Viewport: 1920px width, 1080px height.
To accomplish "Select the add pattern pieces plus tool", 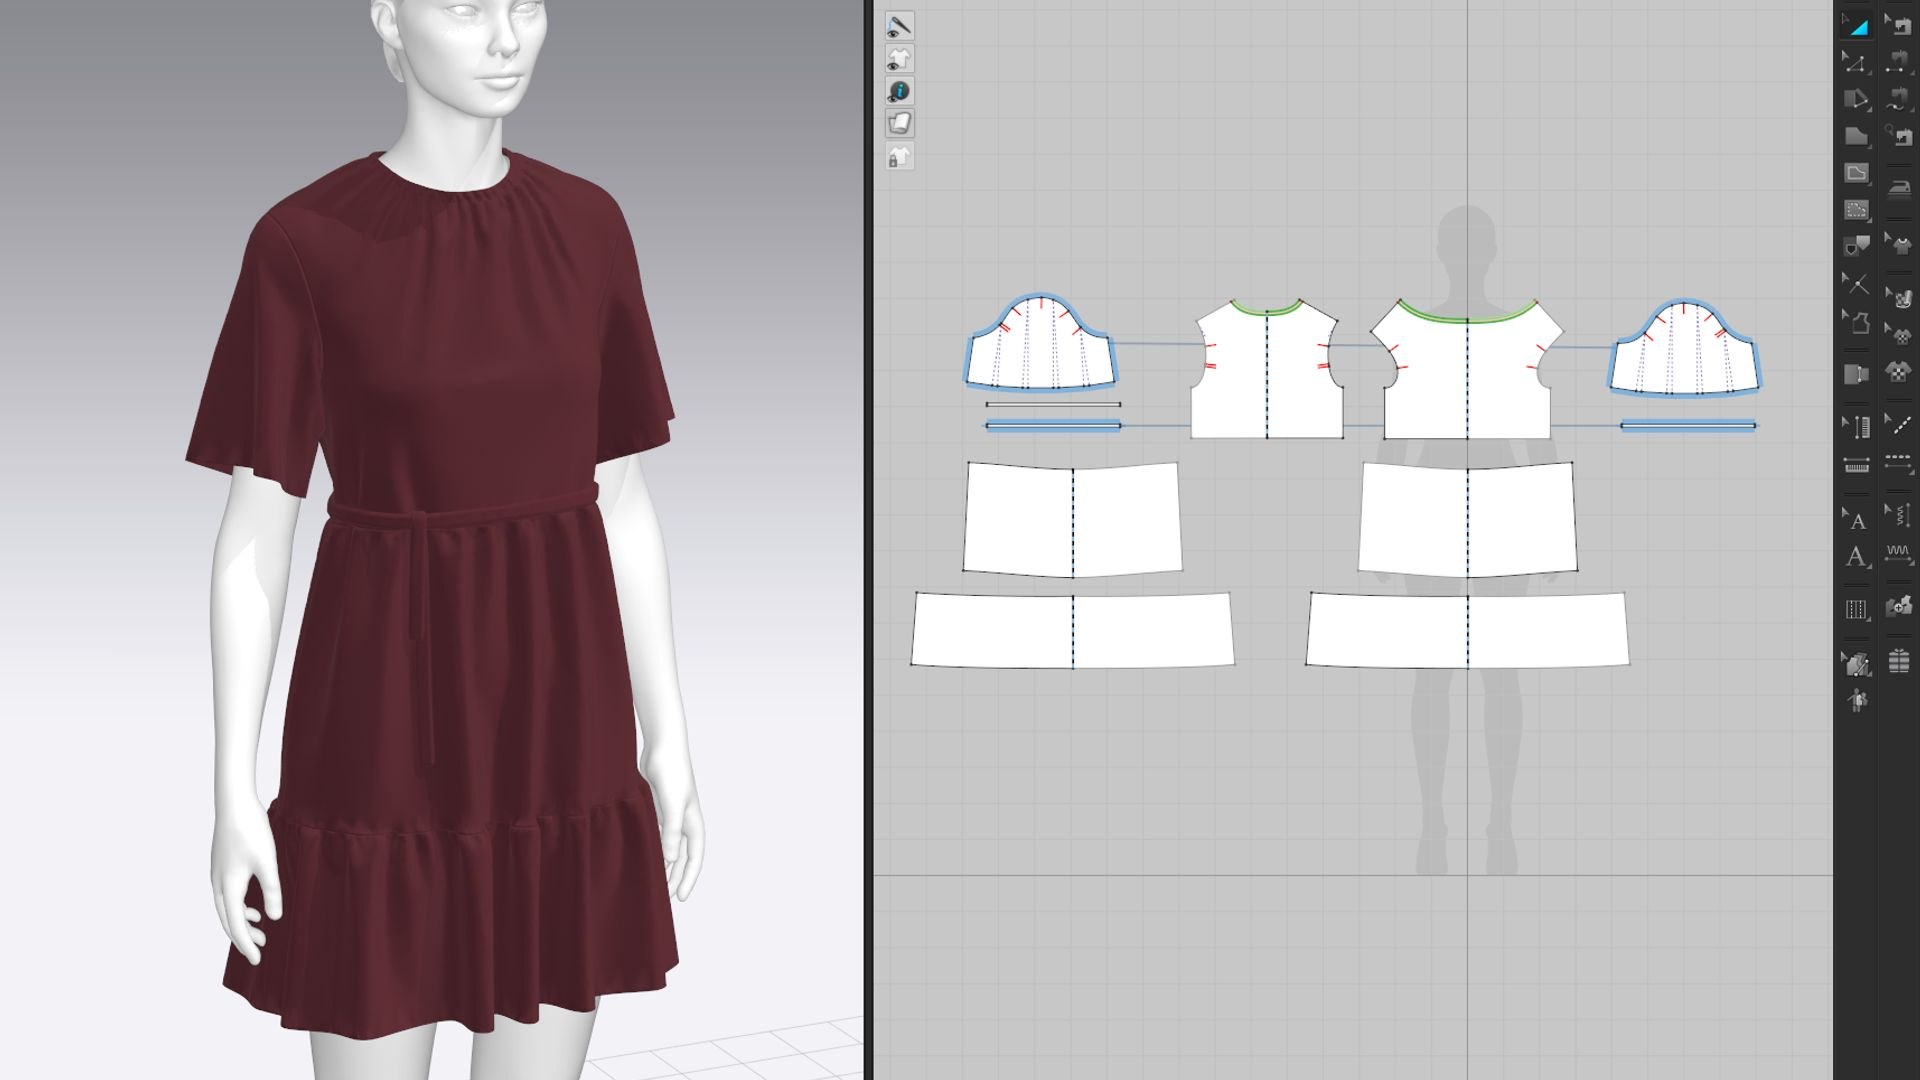I will 1898,607.
